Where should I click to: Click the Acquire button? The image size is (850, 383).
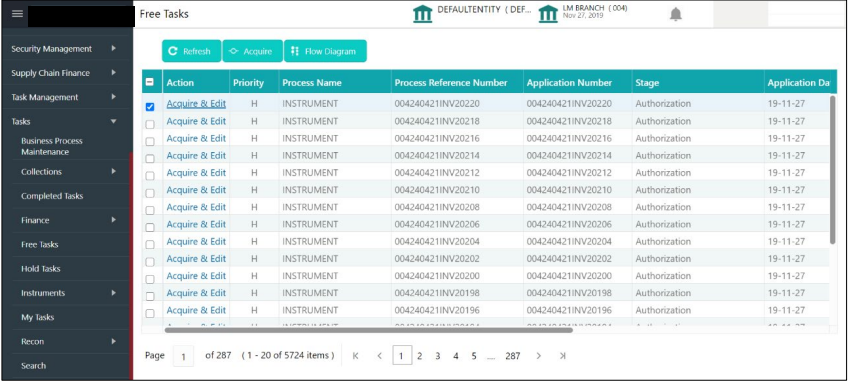pyautogui.click(x=253, y=51)
